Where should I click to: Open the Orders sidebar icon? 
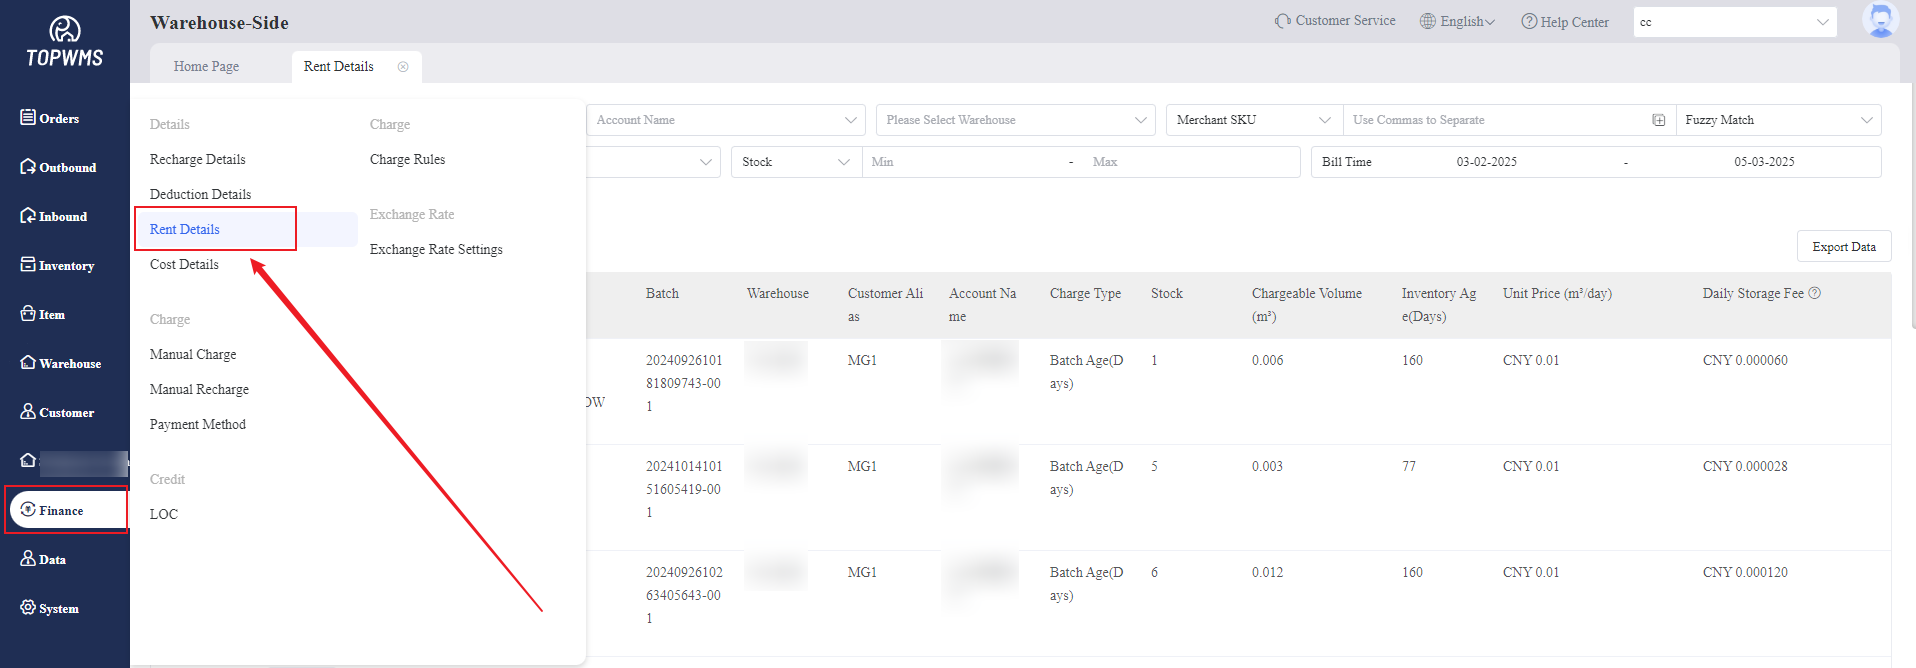pyautogui.click(x=28, y=117)
